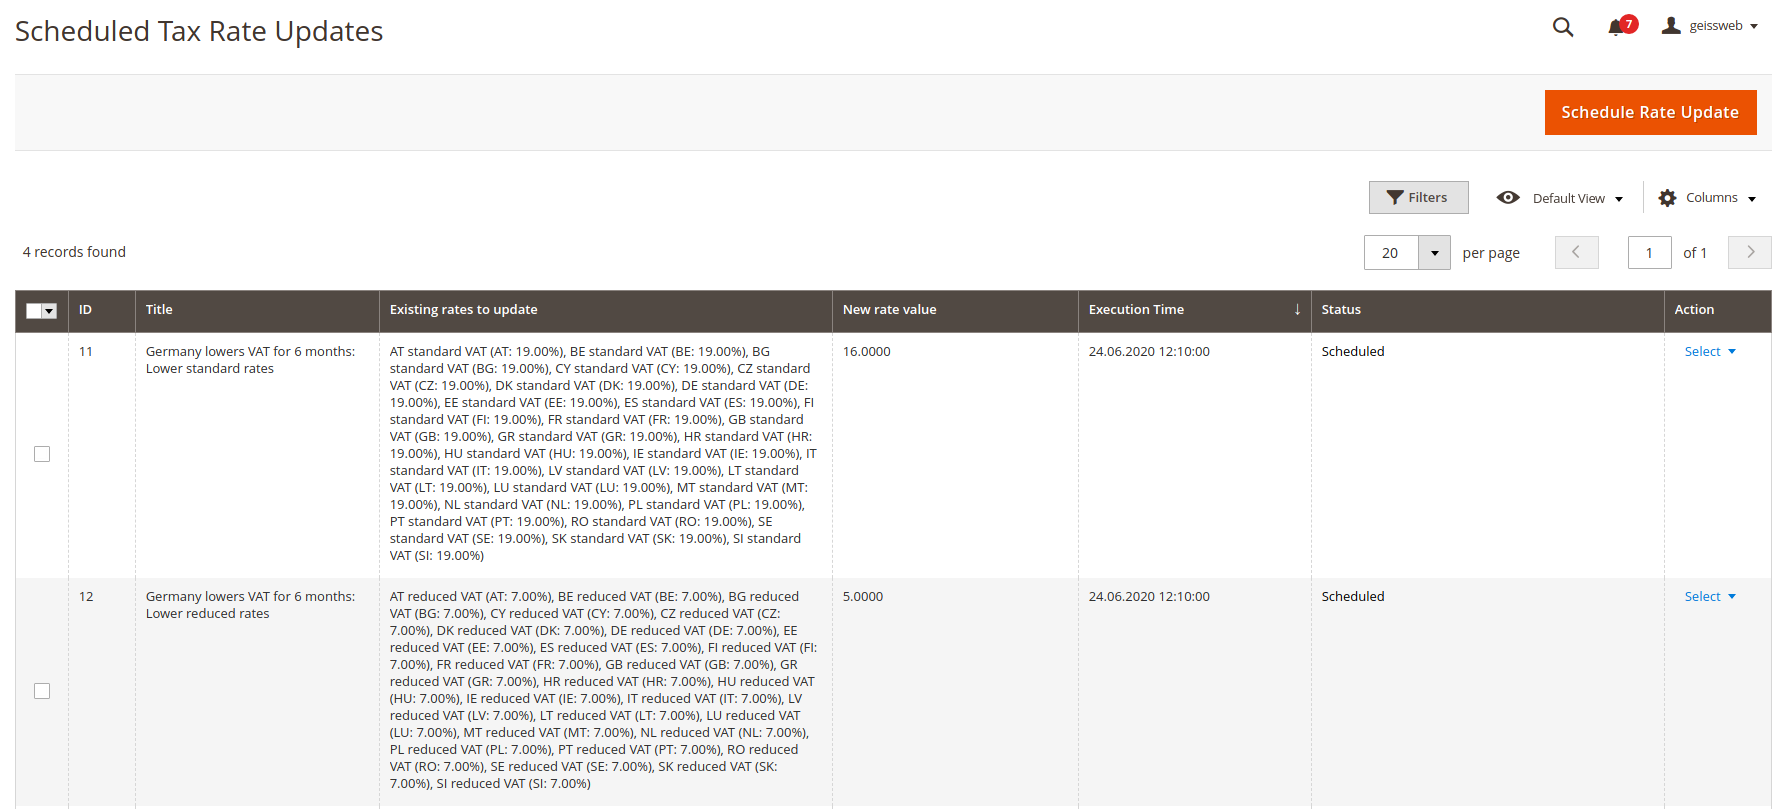Click the new rate value 5.0000
The width and height of the screenshot is (1789, 809).
[x=862, y=596]
